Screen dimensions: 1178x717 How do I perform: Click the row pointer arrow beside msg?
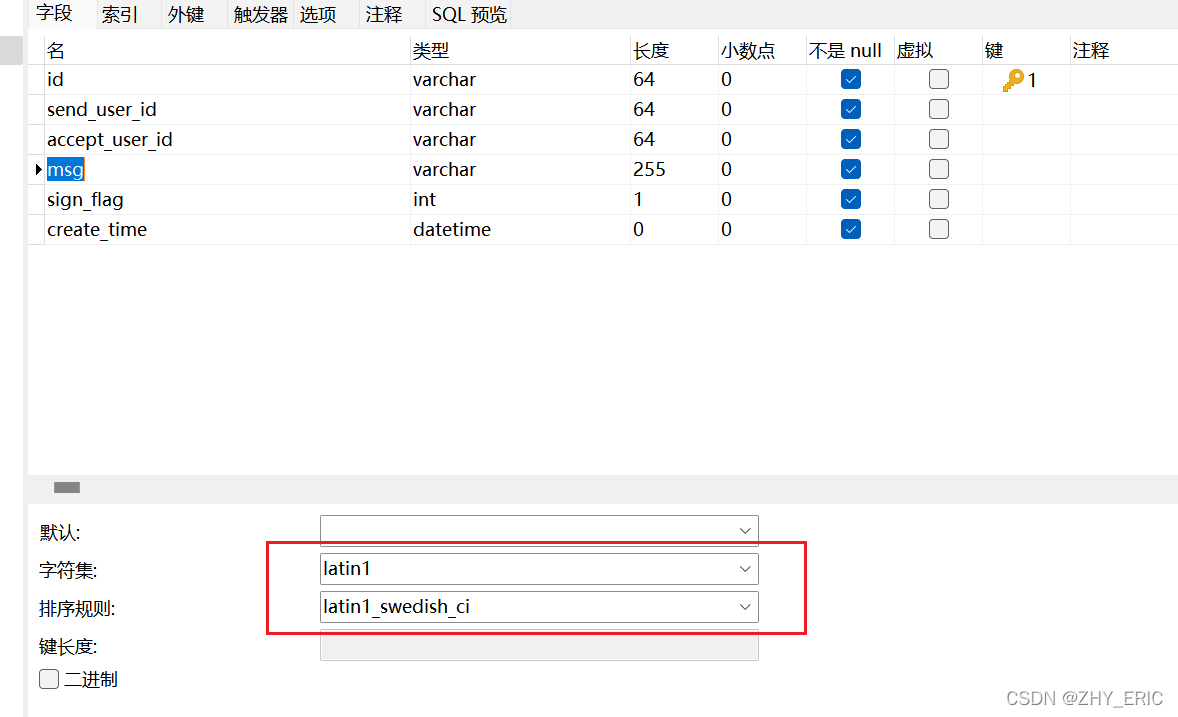tap(38, 169)
